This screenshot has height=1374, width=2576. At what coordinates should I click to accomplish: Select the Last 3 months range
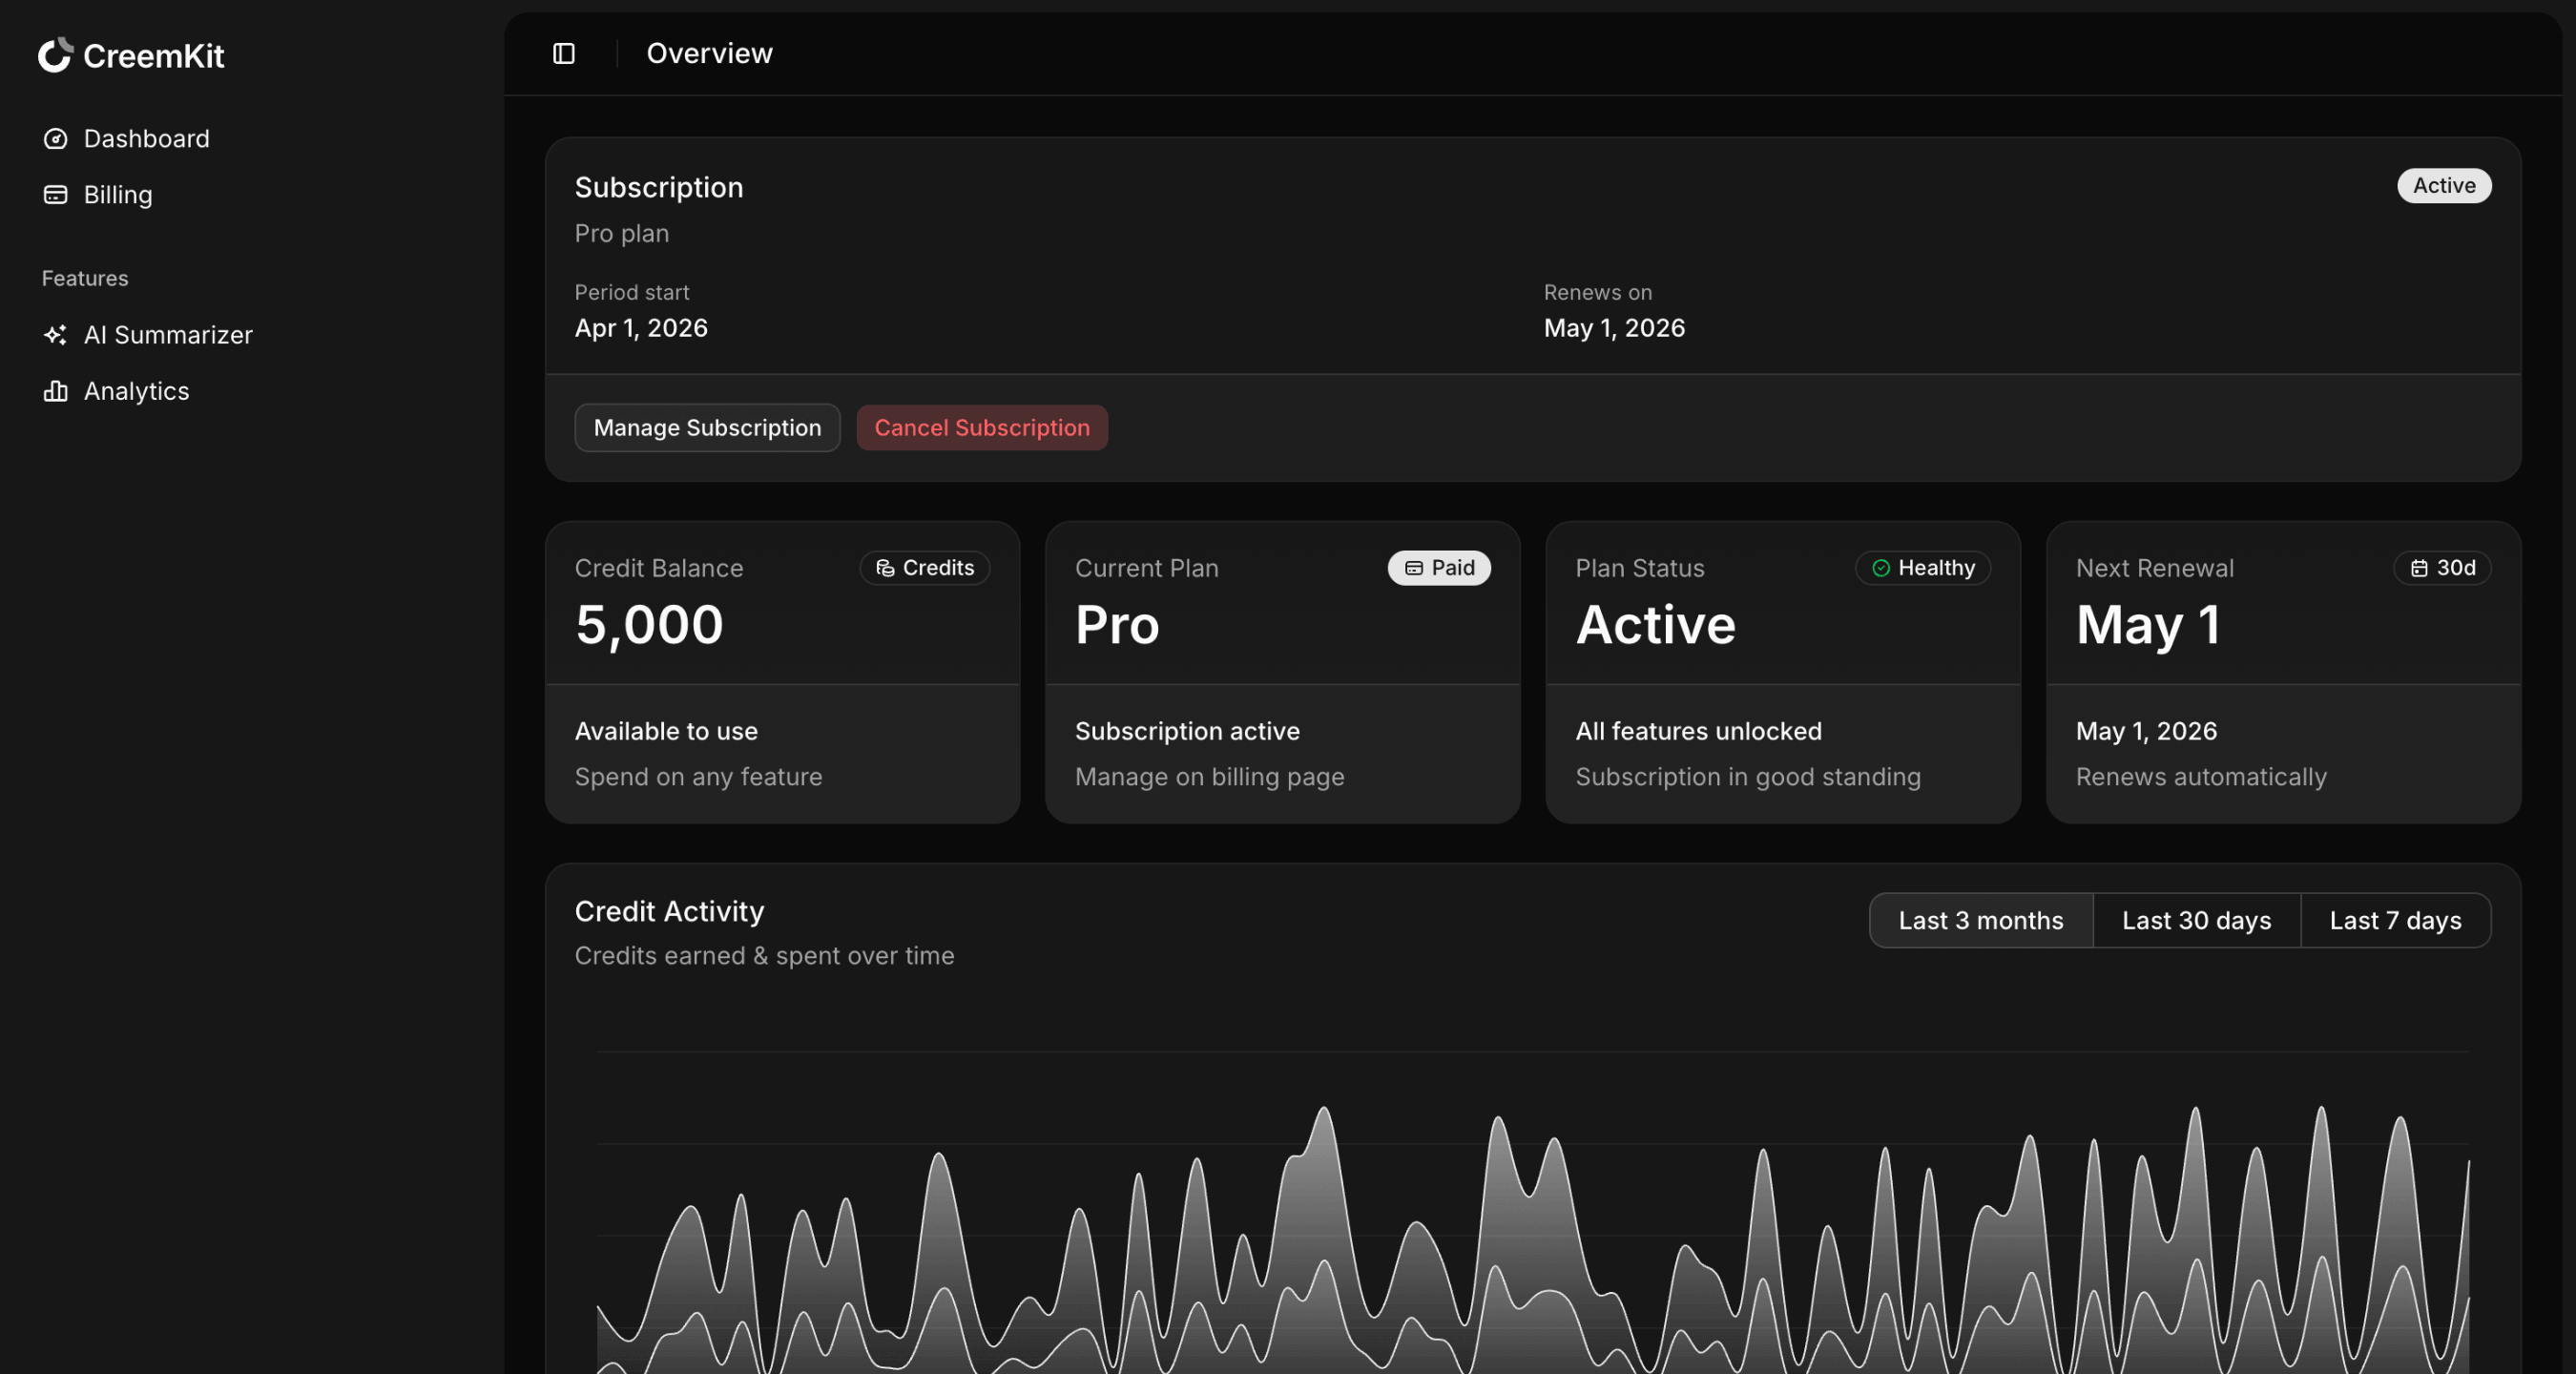(1980, 920)
